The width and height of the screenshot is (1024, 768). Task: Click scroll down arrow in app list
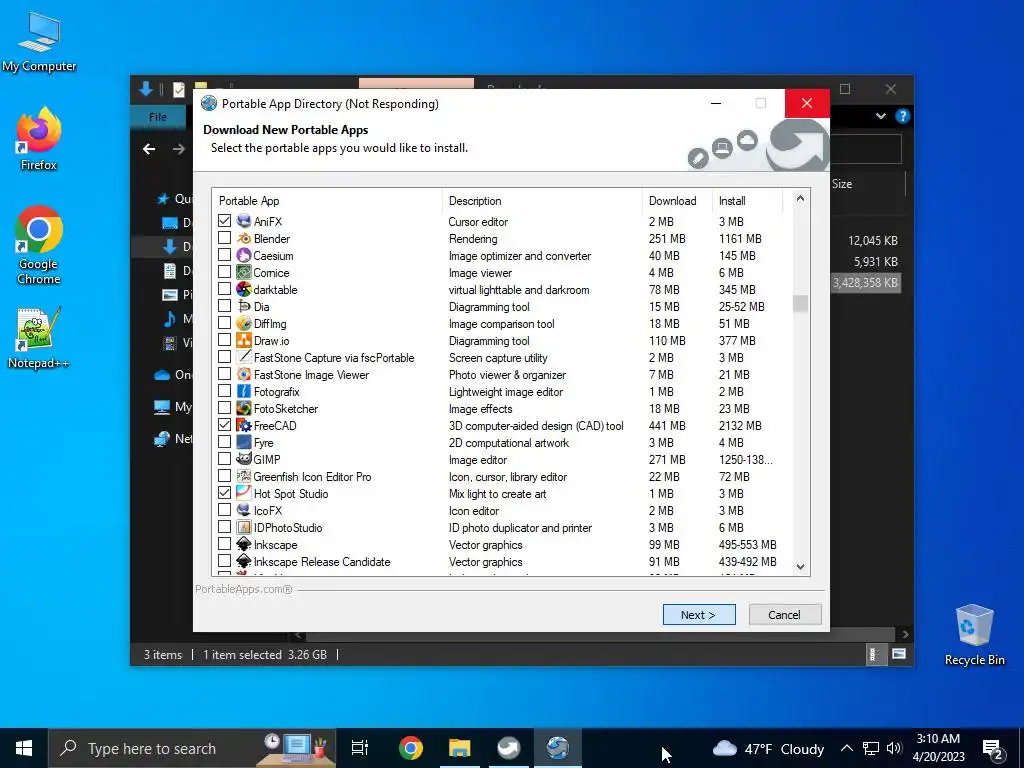[801, 567]
